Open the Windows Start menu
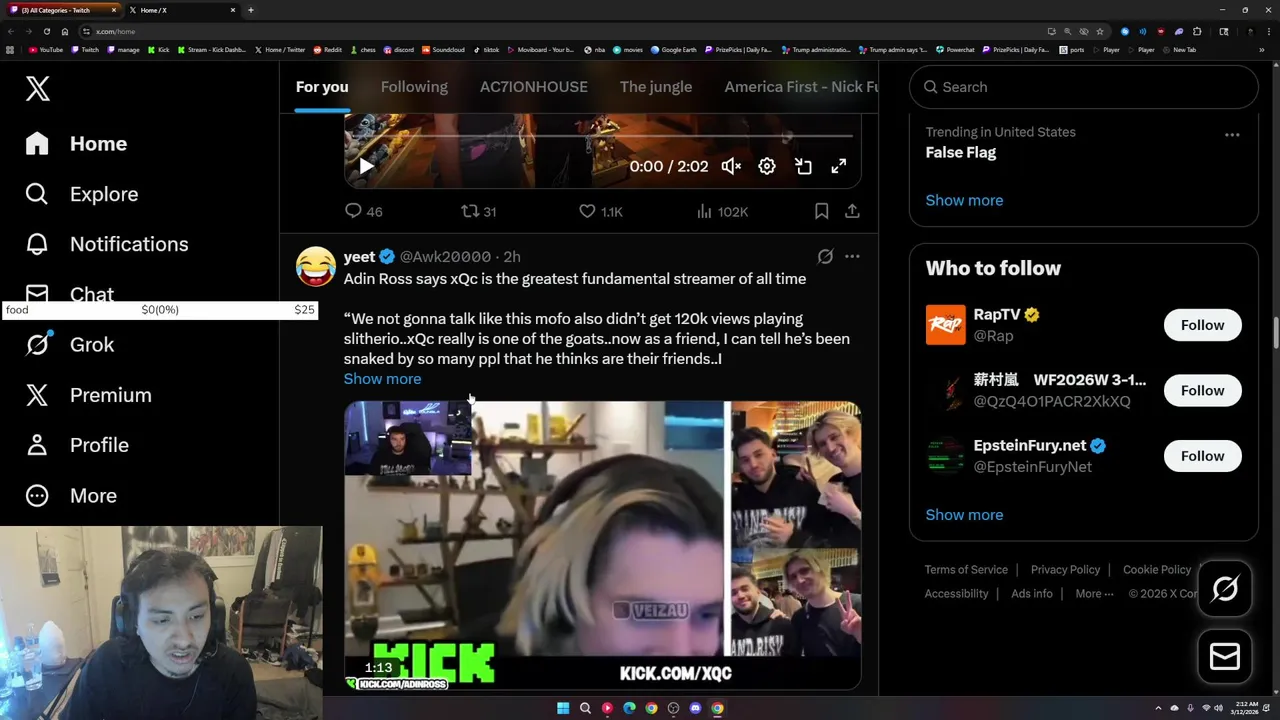This screenshot has height=720, width=1280. click(563, 708)
